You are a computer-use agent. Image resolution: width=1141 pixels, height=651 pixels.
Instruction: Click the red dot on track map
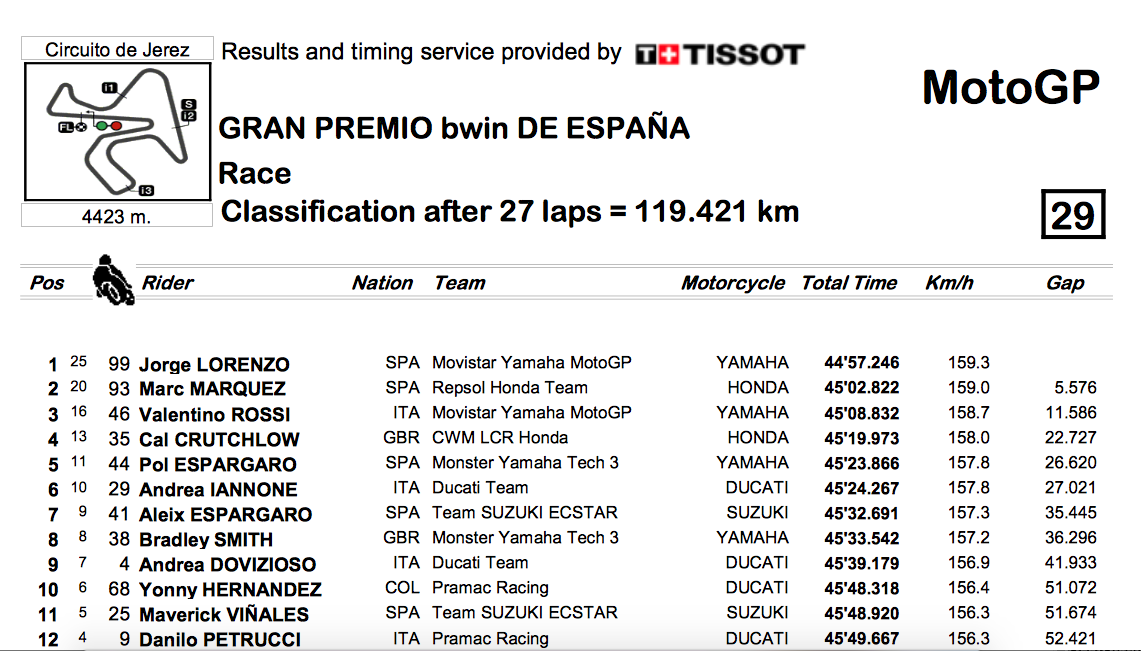point(116,127)
